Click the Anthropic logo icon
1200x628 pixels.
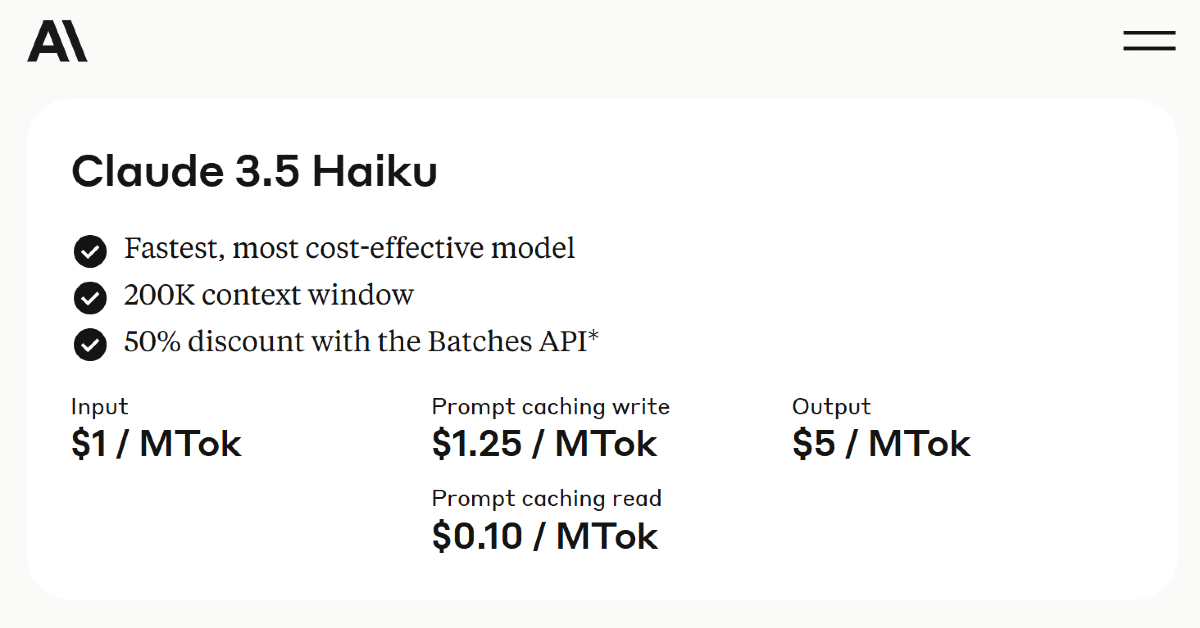pyautogui.click(x=57, y=41)
